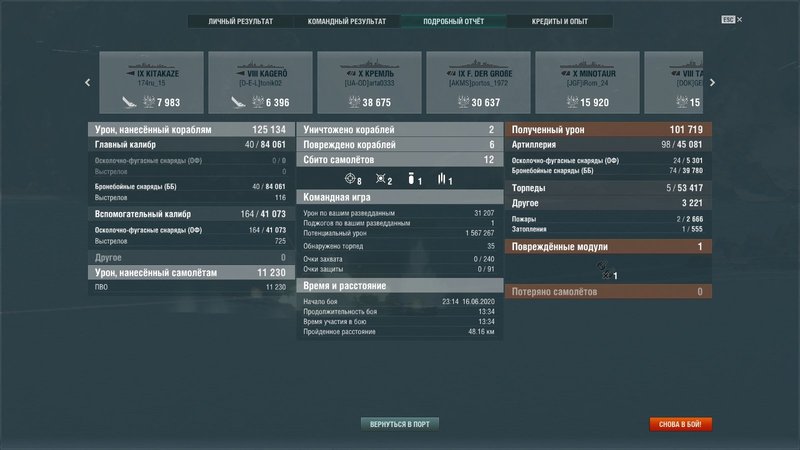Click Повреждённые модули header
The height and width of the screenshot is (450, 800).
click(608, 246)
